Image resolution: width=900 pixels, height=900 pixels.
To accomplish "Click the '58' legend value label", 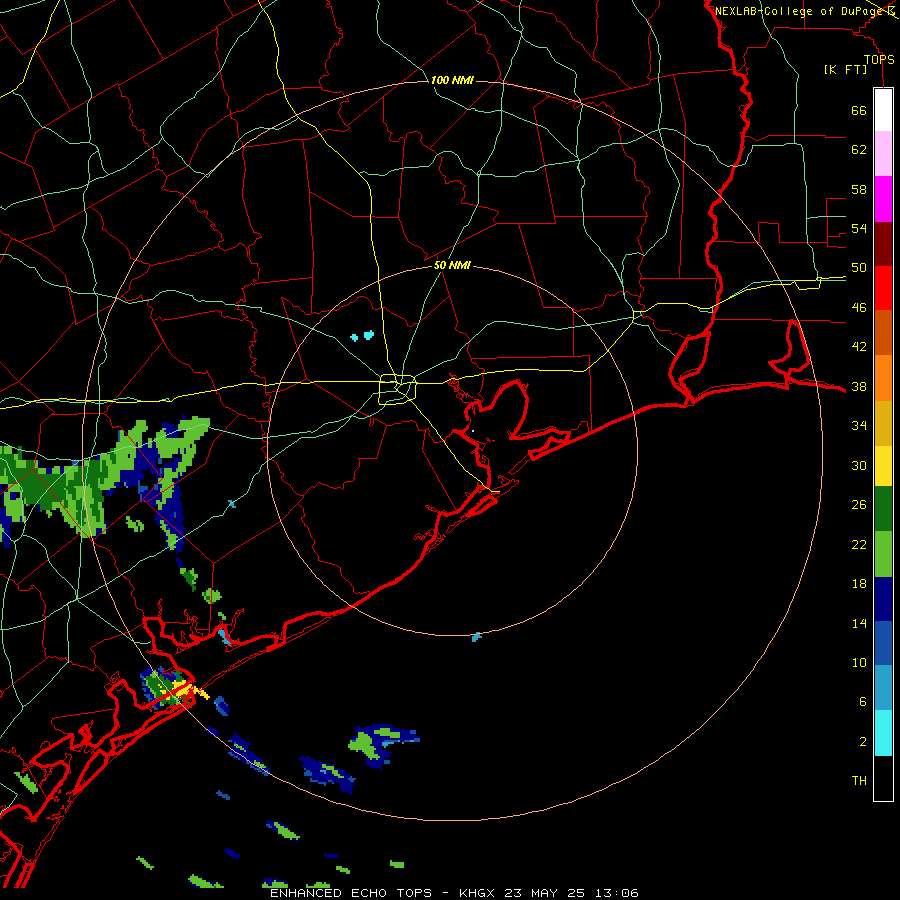I will (859, 189).
